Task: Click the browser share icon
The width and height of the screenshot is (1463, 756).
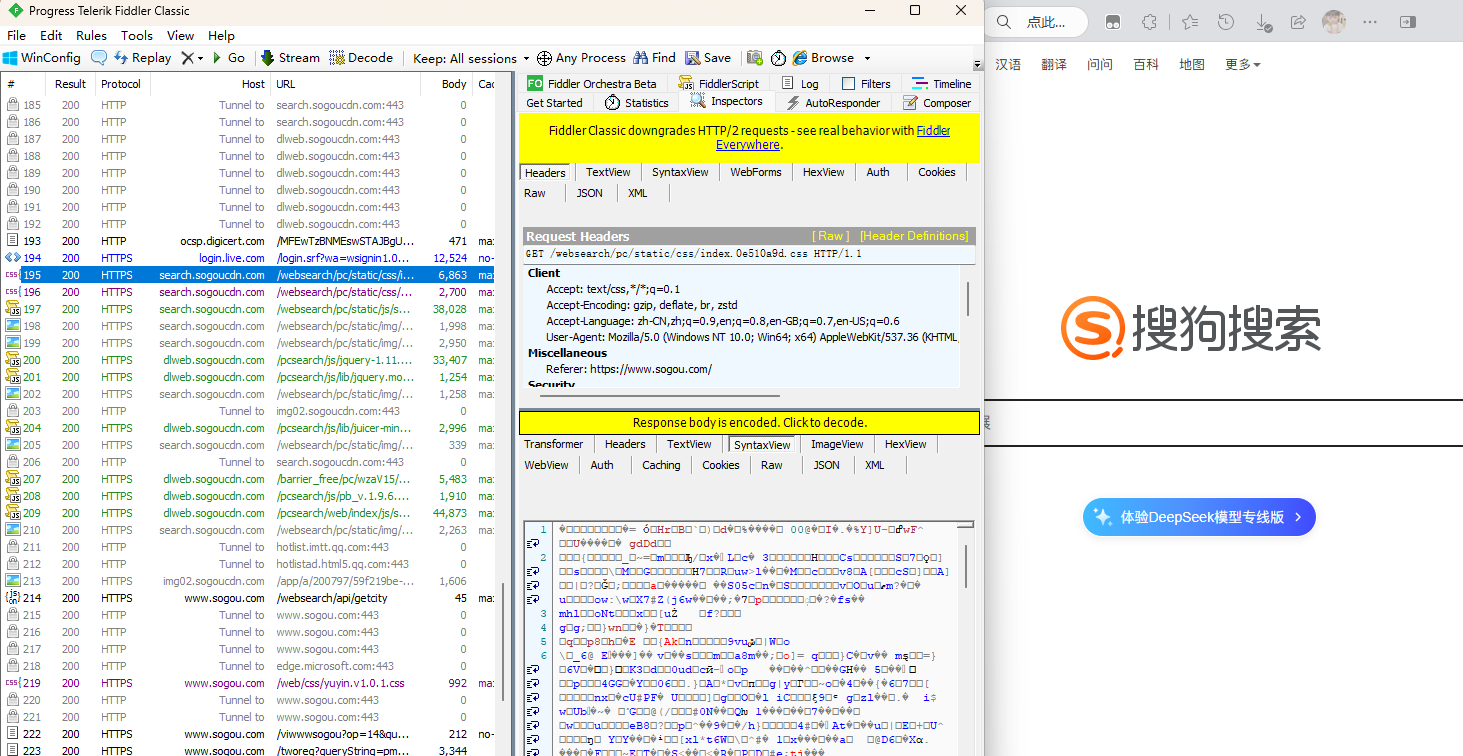Action: [x=1298, y=22]
